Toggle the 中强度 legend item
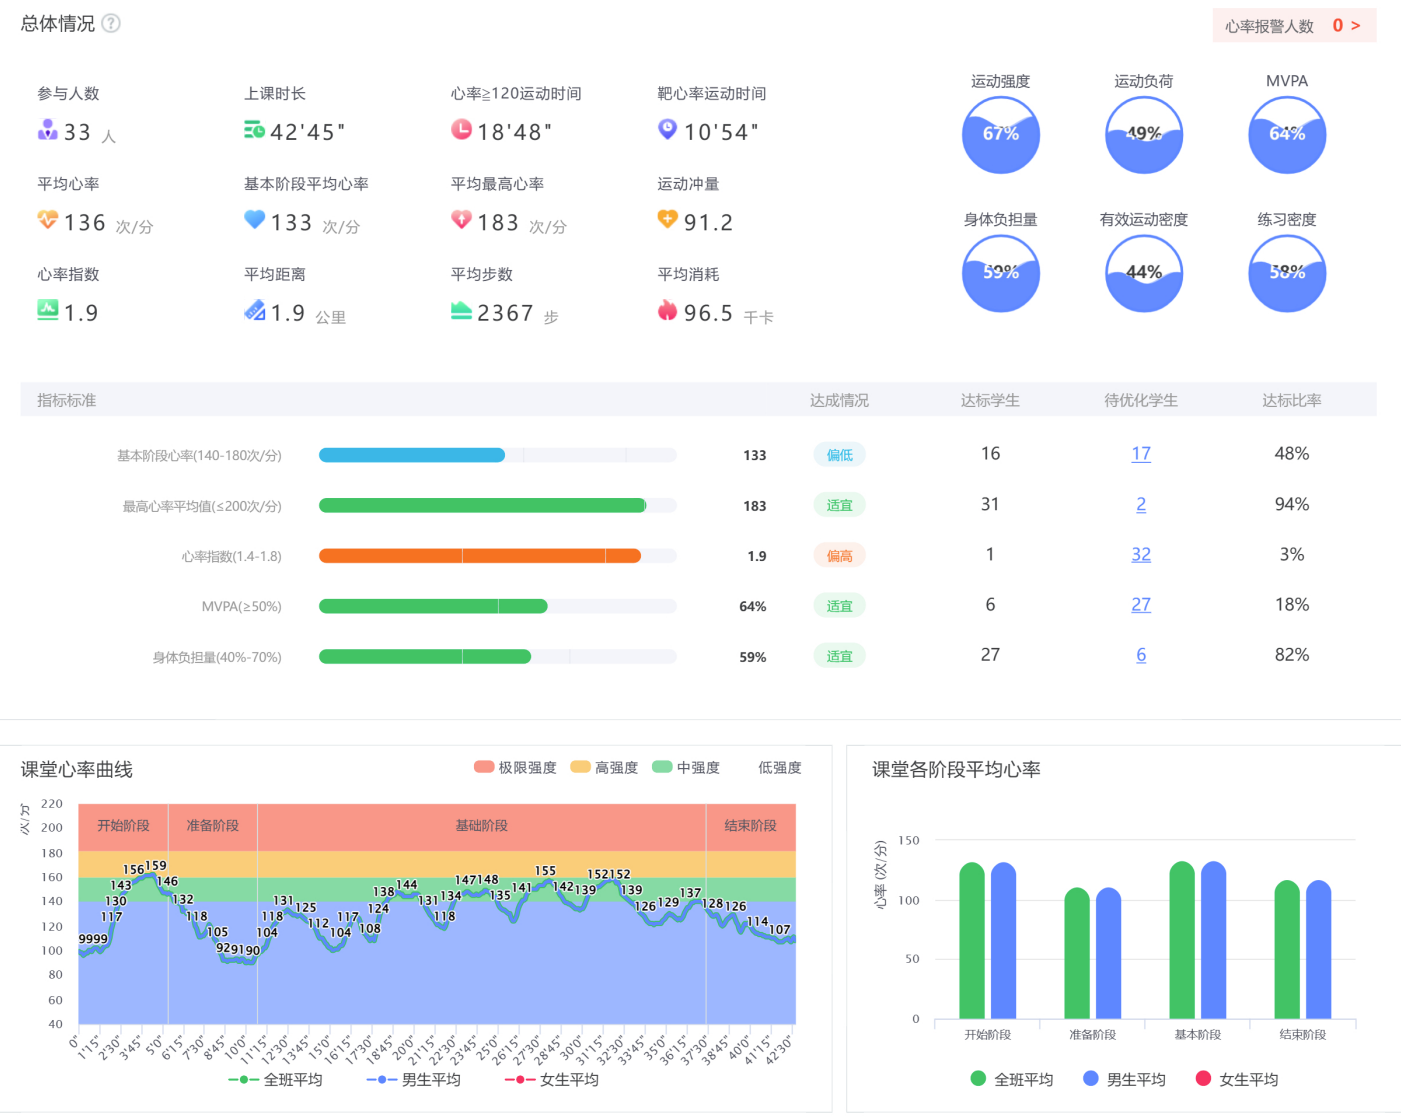 tap(686, 767)
